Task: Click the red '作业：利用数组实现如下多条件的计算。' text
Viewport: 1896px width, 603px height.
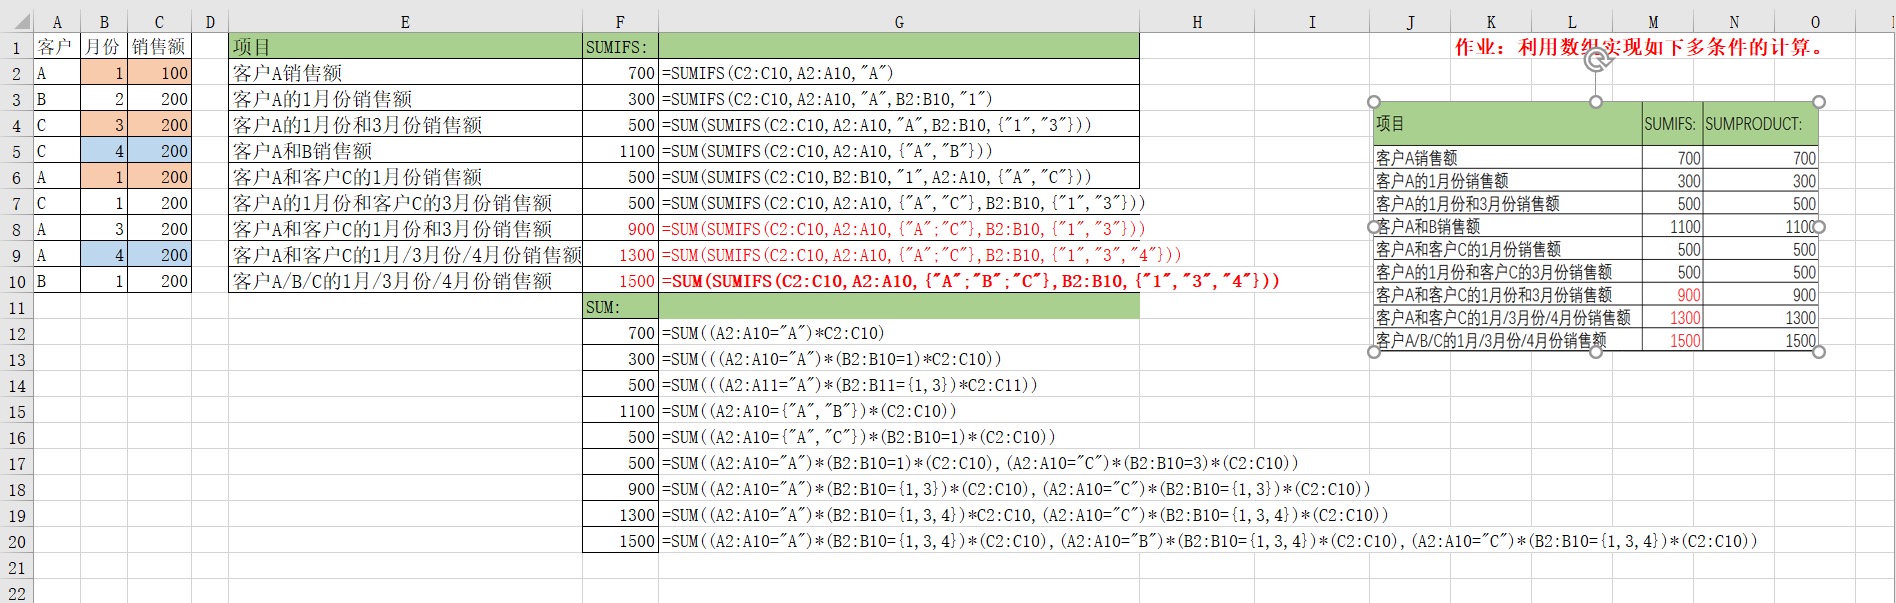Action: tap(1639, 46)
